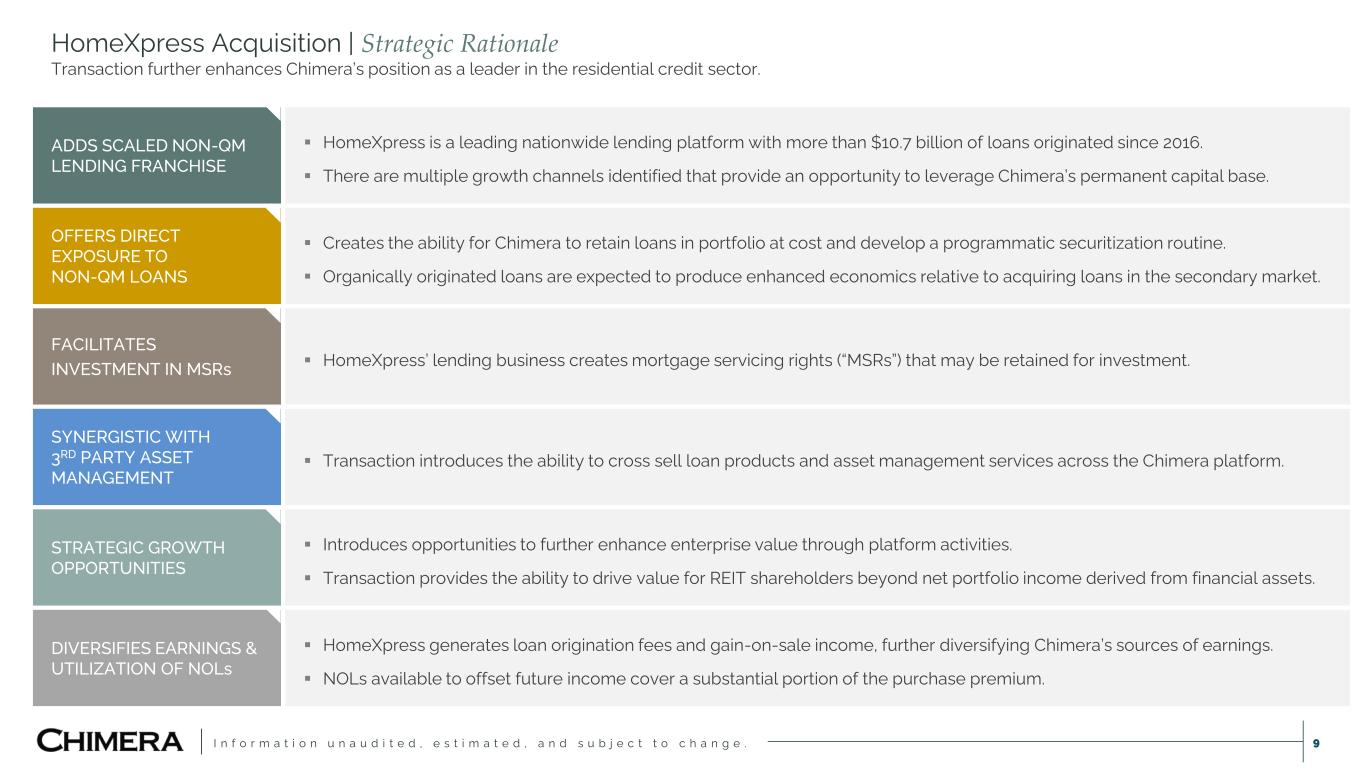The width and height of the screenshot is (1365, 768).
Task: Click the 'Information unaudited, estimated' footer disclaimer
Action: [482, 743]
